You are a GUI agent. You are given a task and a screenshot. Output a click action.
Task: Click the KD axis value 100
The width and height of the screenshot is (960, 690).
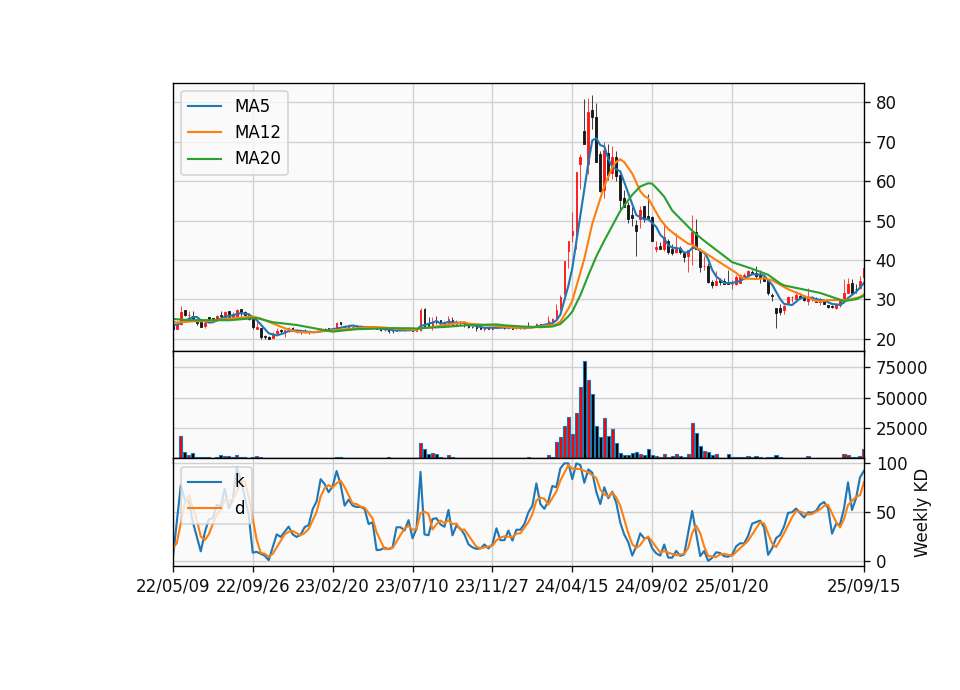891,464
